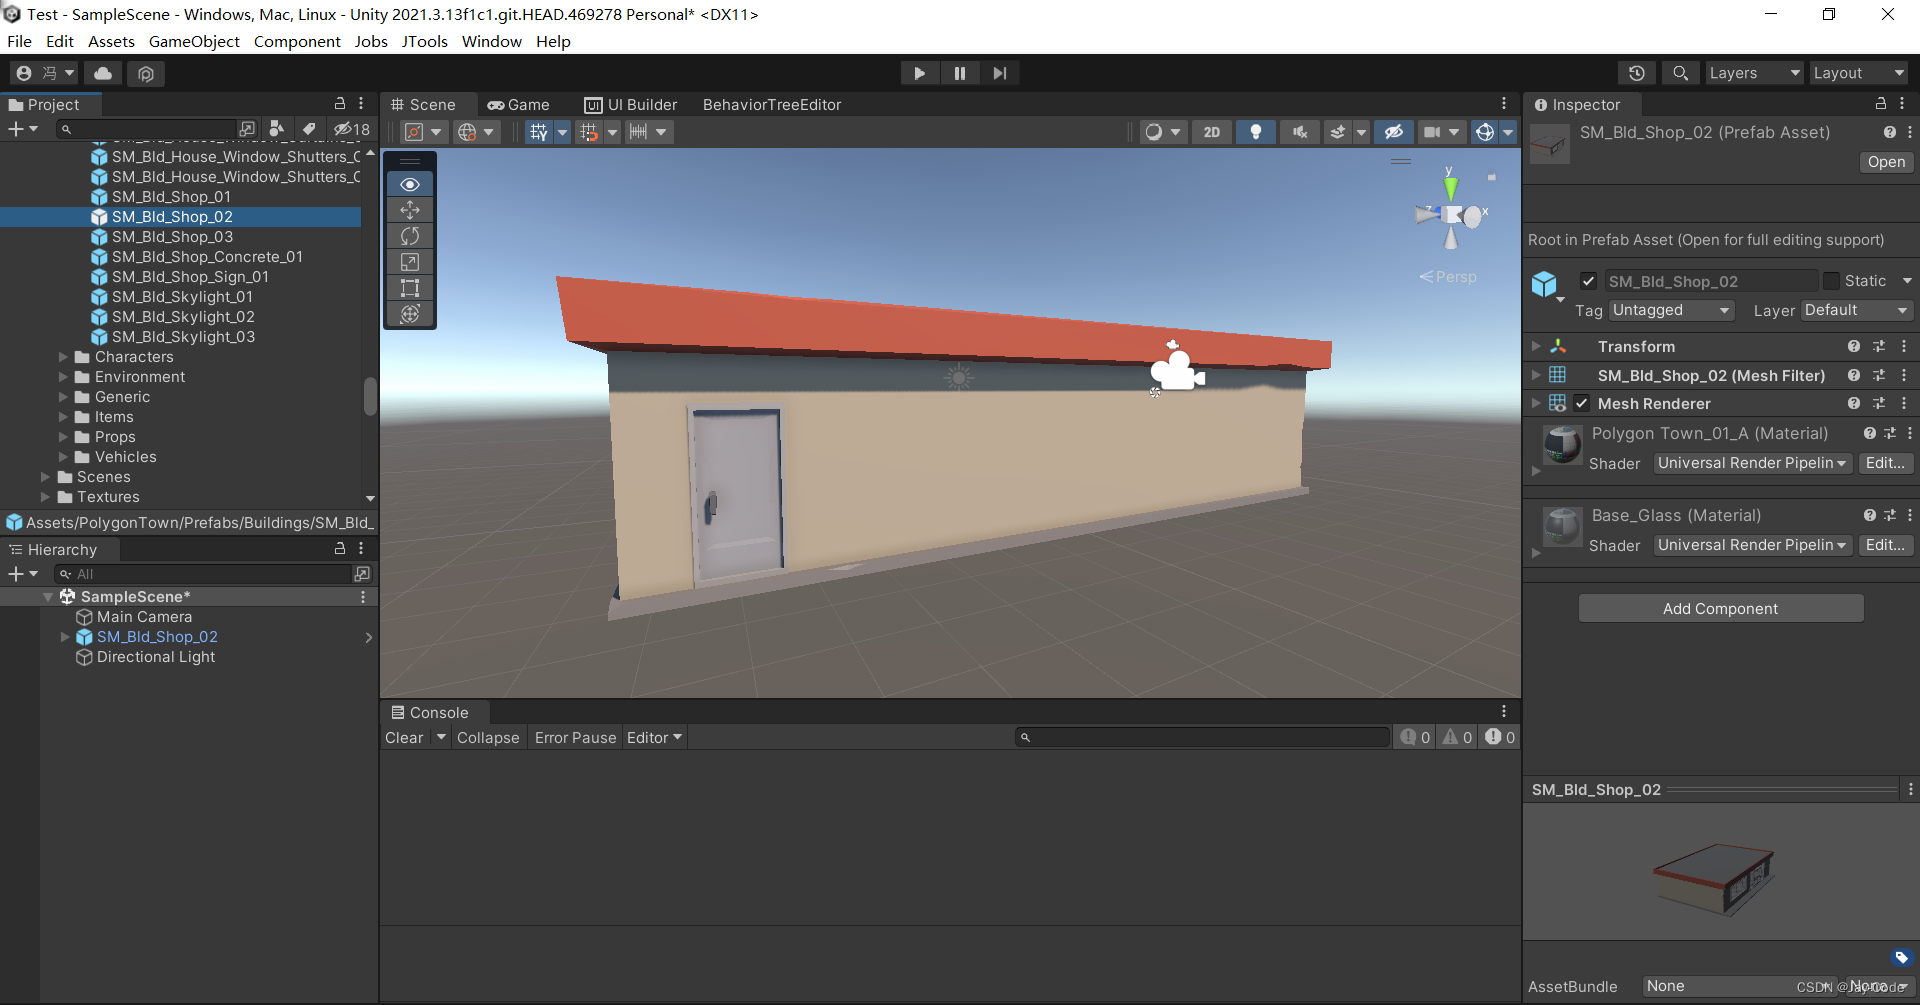The height and width of the screenshot is (1005, 1920).
Task: Click the Pause button
Action: click(960, 73)
